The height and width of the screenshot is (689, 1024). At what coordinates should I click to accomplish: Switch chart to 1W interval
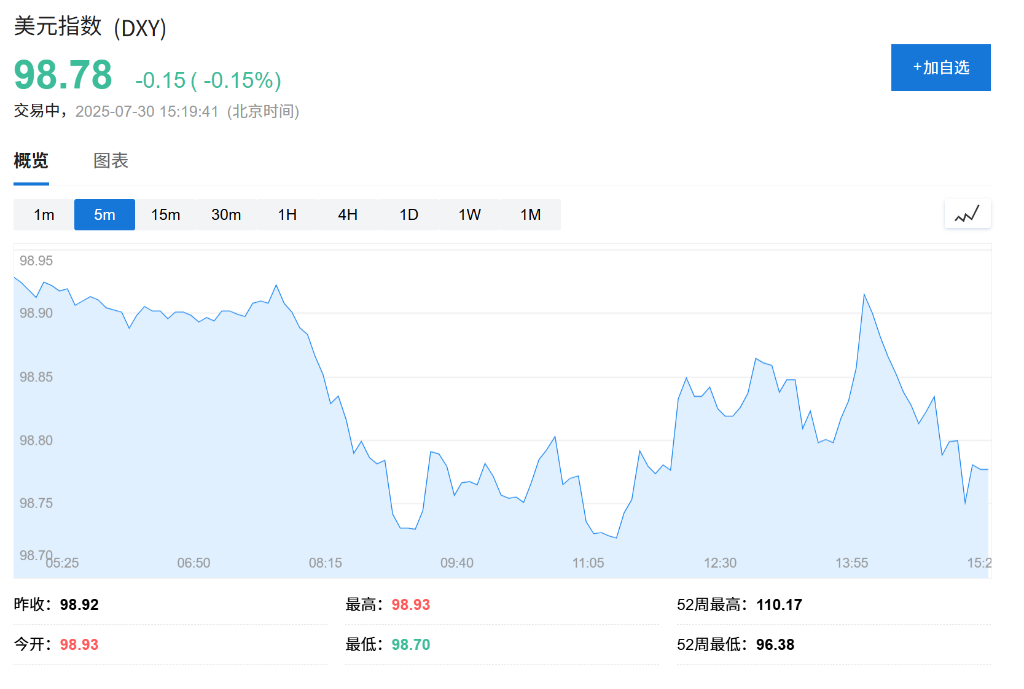point(470,215)
